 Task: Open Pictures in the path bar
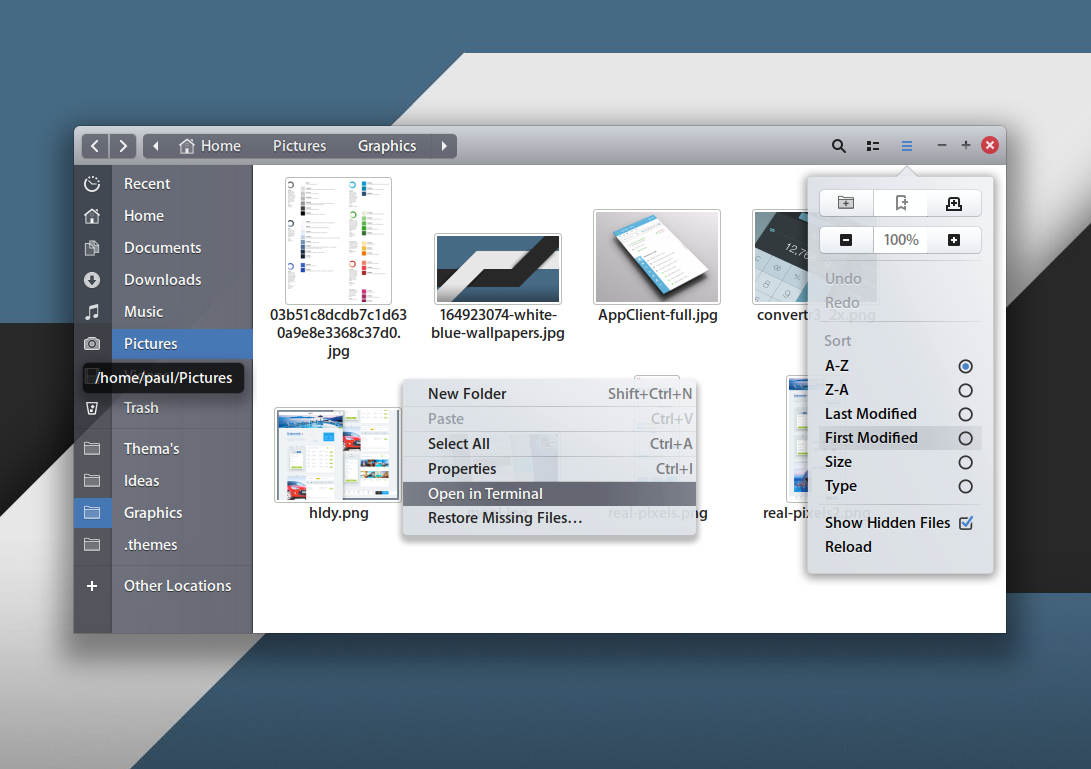coord(299,146)
